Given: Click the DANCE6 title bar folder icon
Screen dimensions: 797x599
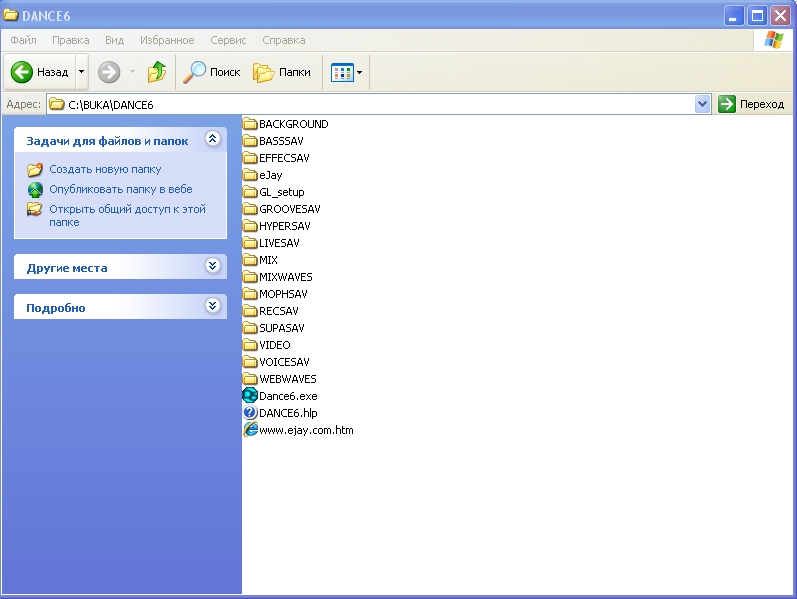Looking at the screenshot, I should [11, 15].
